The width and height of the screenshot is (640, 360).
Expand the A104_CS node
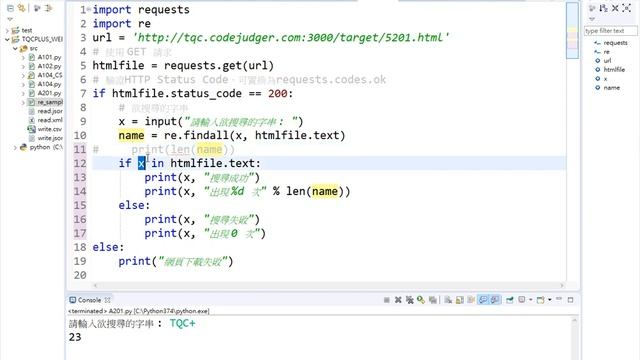pos(23,76)
